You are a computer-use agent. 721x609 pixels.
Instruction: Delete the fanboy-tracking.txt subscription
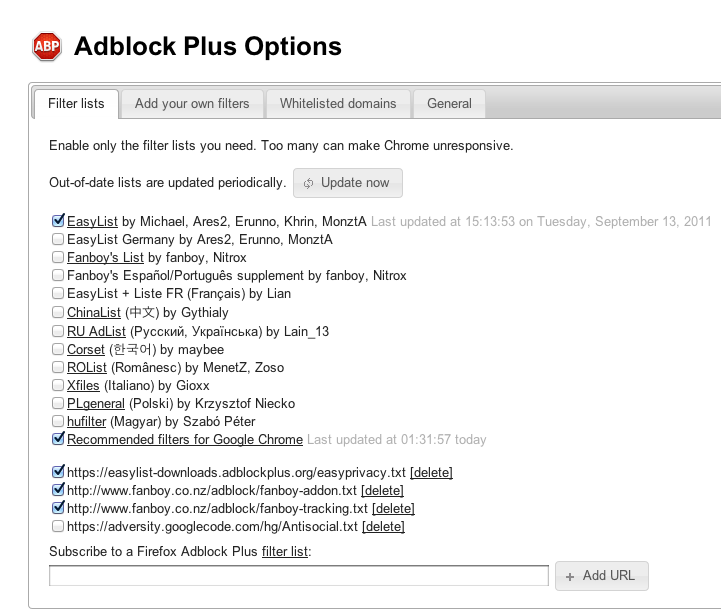392,508
